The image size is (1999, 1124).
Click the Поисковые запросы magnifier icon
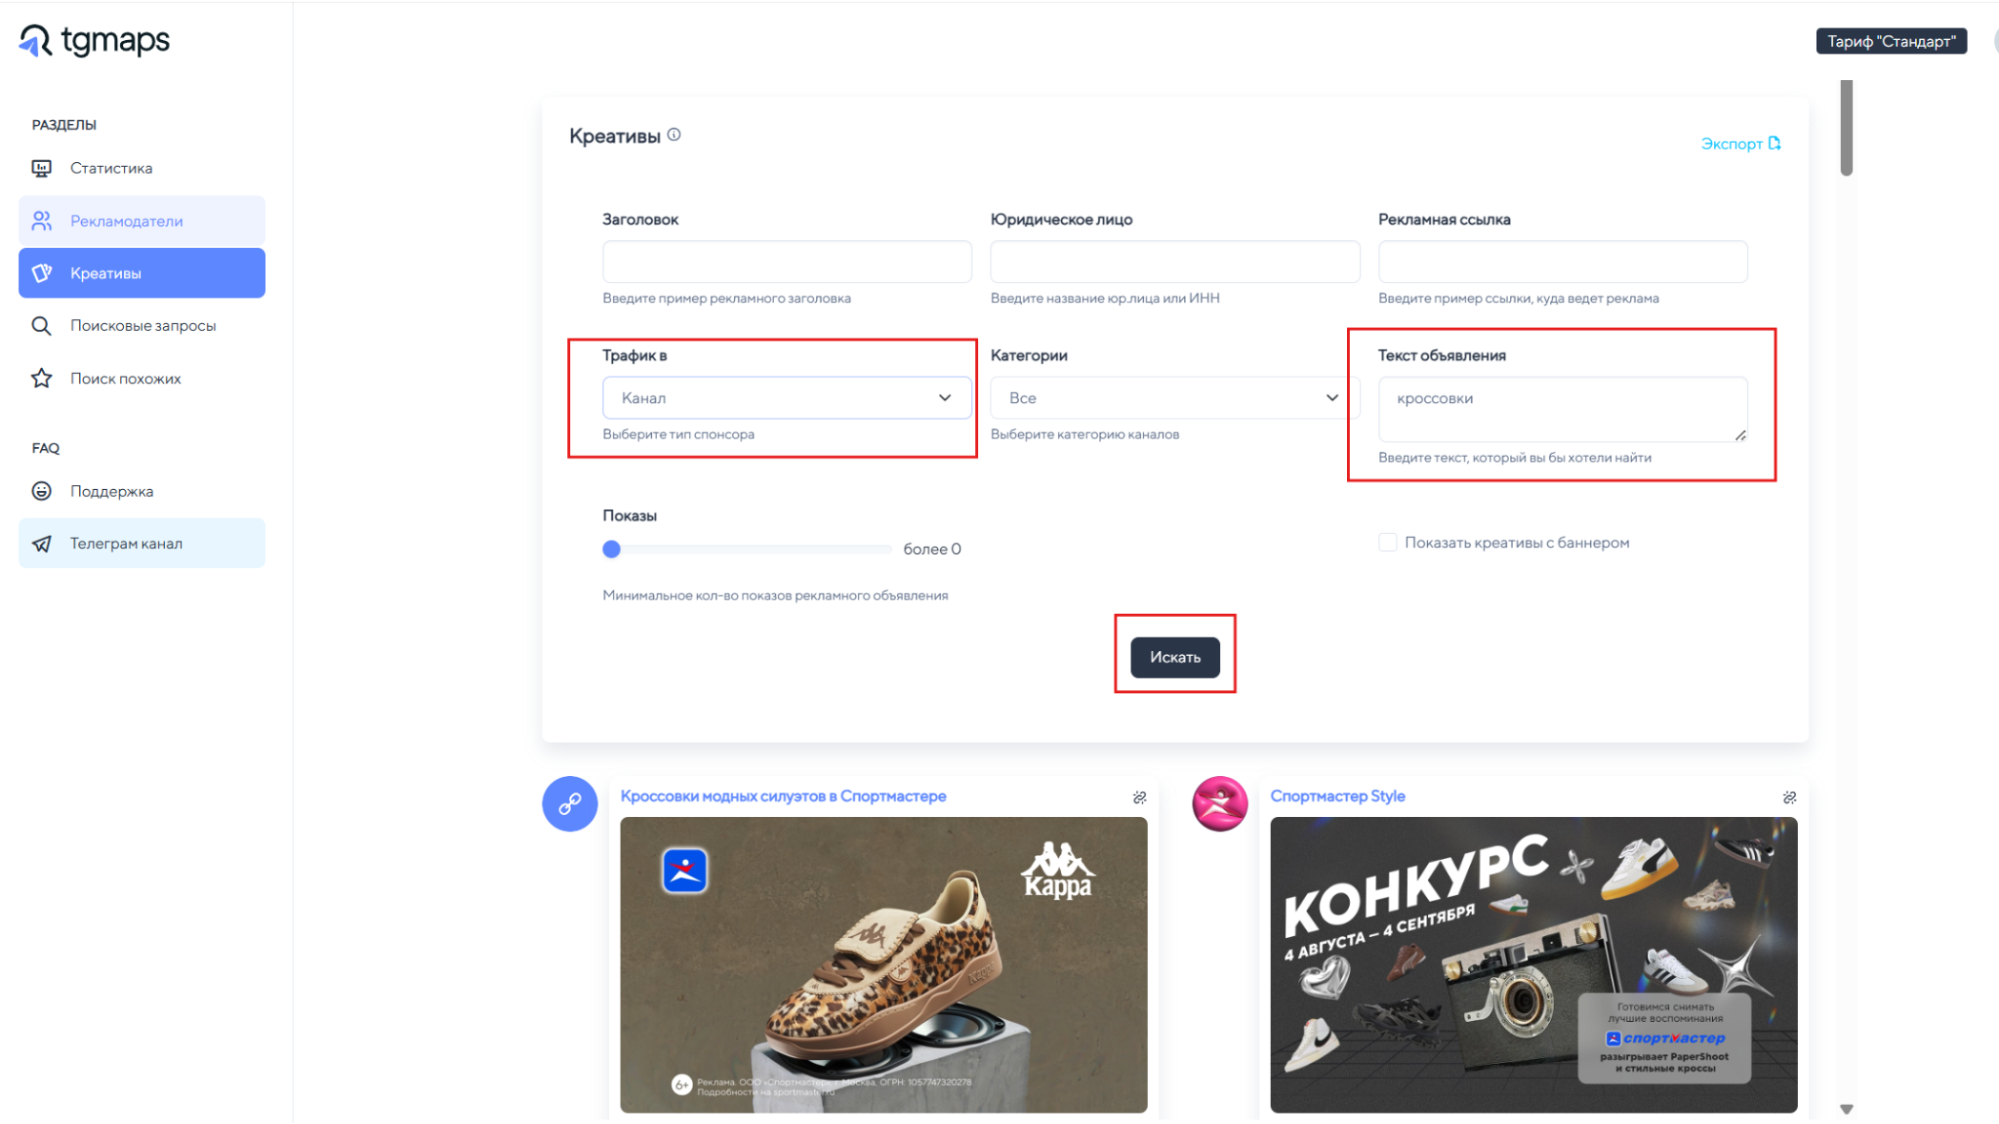click(41, 326)
